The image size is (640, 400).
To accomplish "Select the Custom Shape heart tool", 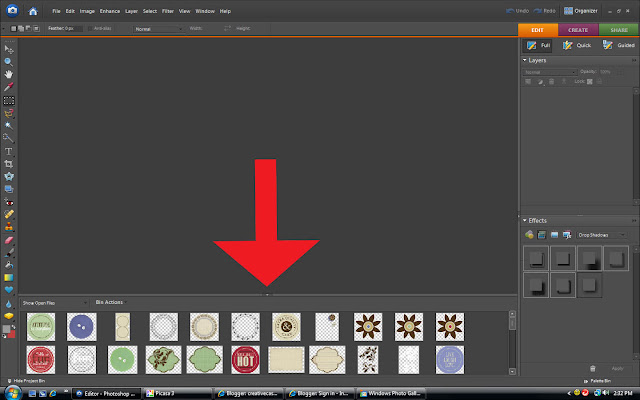I will (9, 290).
